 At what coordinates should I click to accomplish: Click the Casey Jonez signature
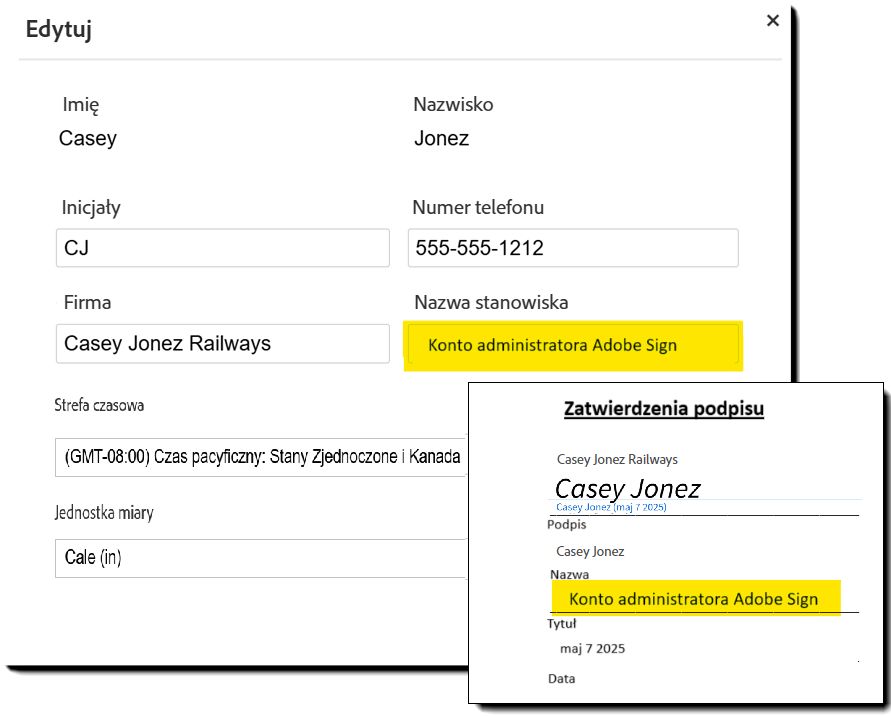(628, 489)
